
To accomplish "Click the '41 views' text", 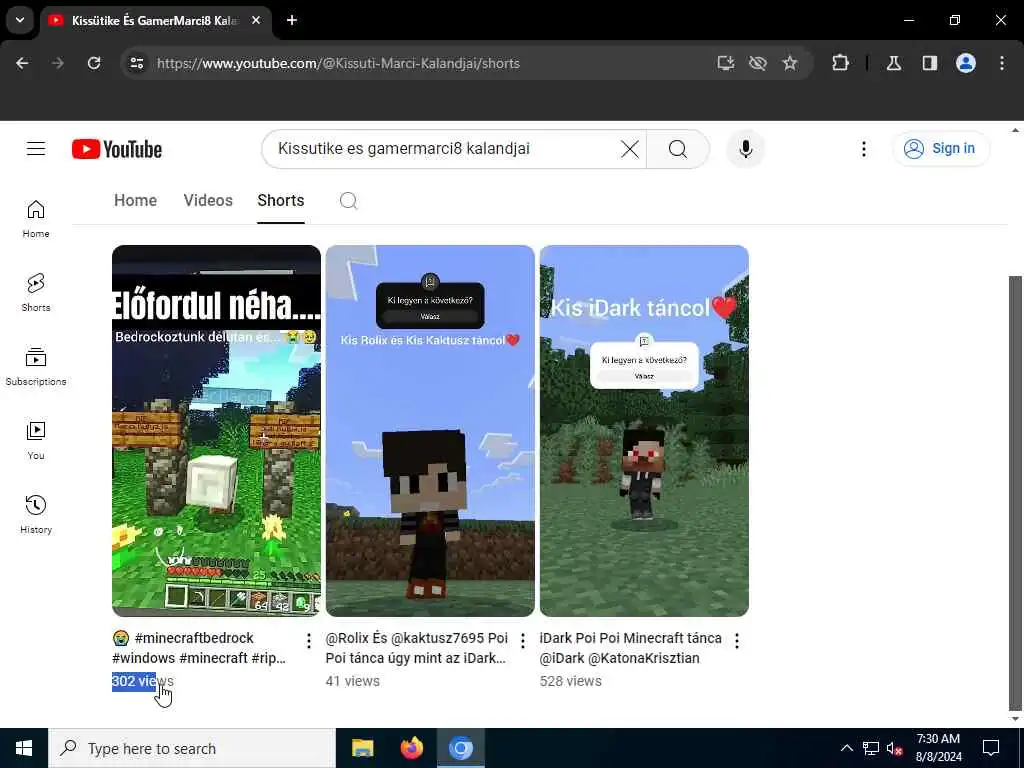I will [353, 681].
